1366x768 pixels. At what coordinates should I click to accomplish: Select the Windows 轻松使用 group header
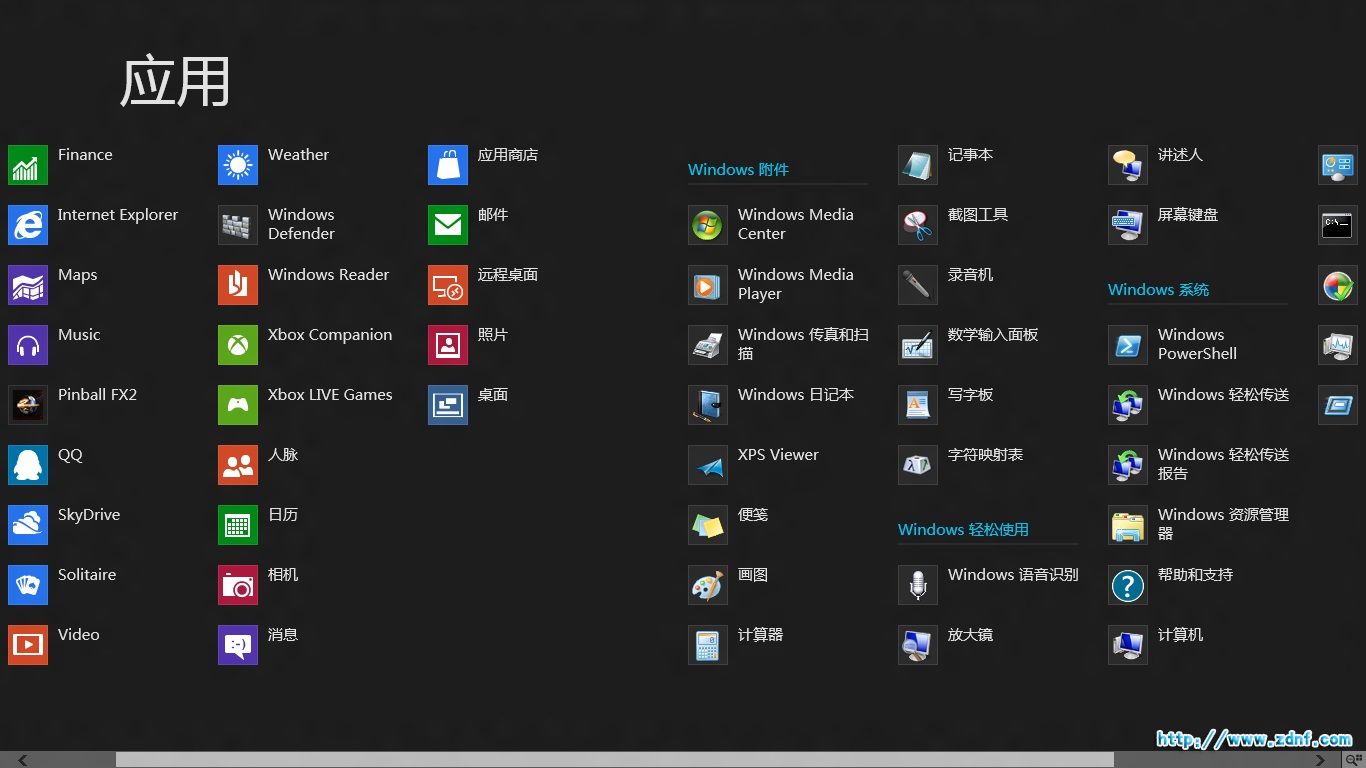tap(963, 530)
